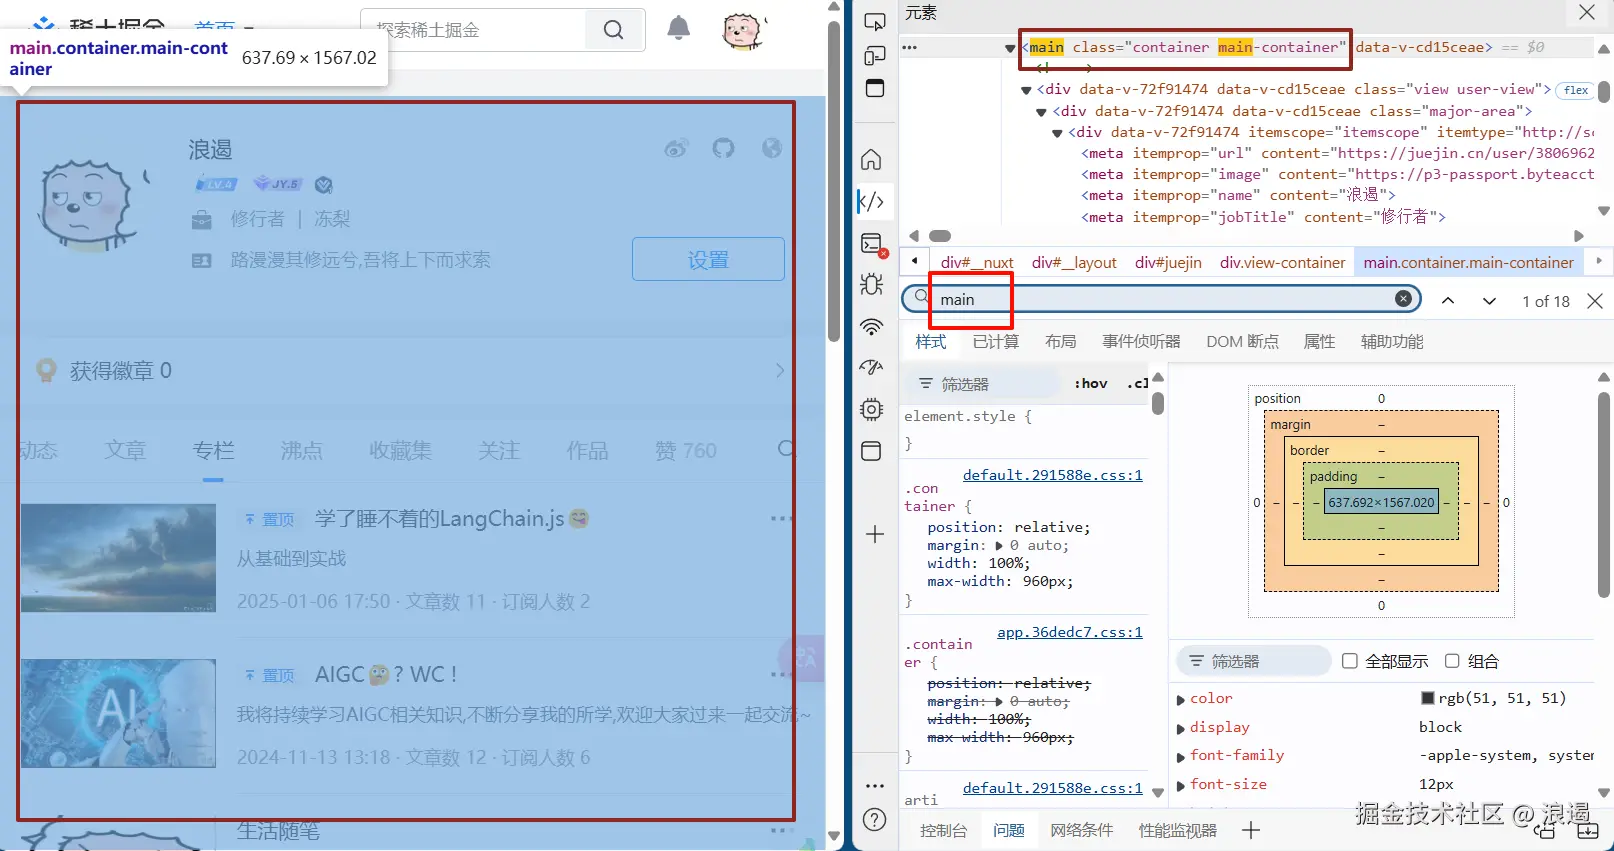Switch to the 辅助功能 tab

[x=1392, y=342]
